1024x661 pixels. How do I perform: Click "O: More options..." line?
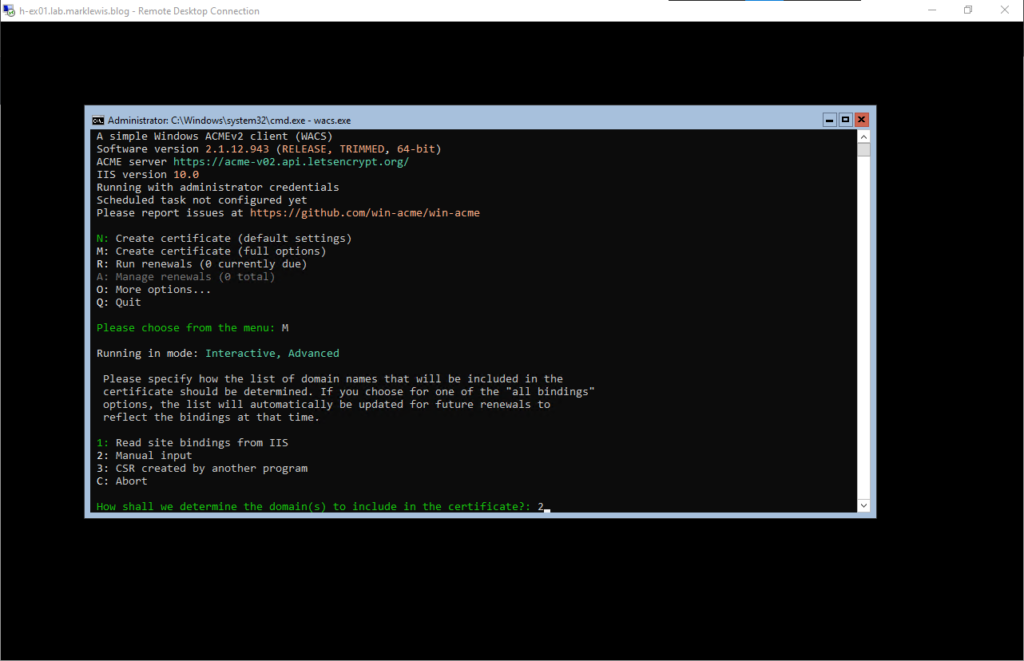coord(153,289)
